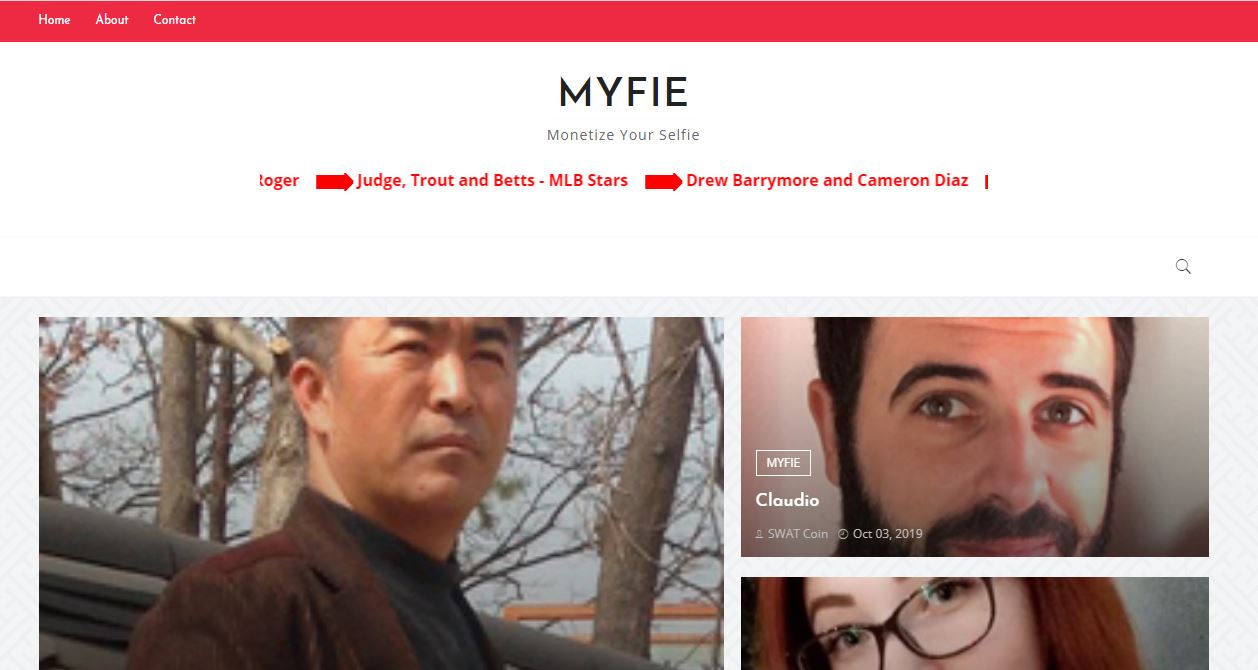Open Drew Barrymore and Cameron Diaz headline

[827, 181]
